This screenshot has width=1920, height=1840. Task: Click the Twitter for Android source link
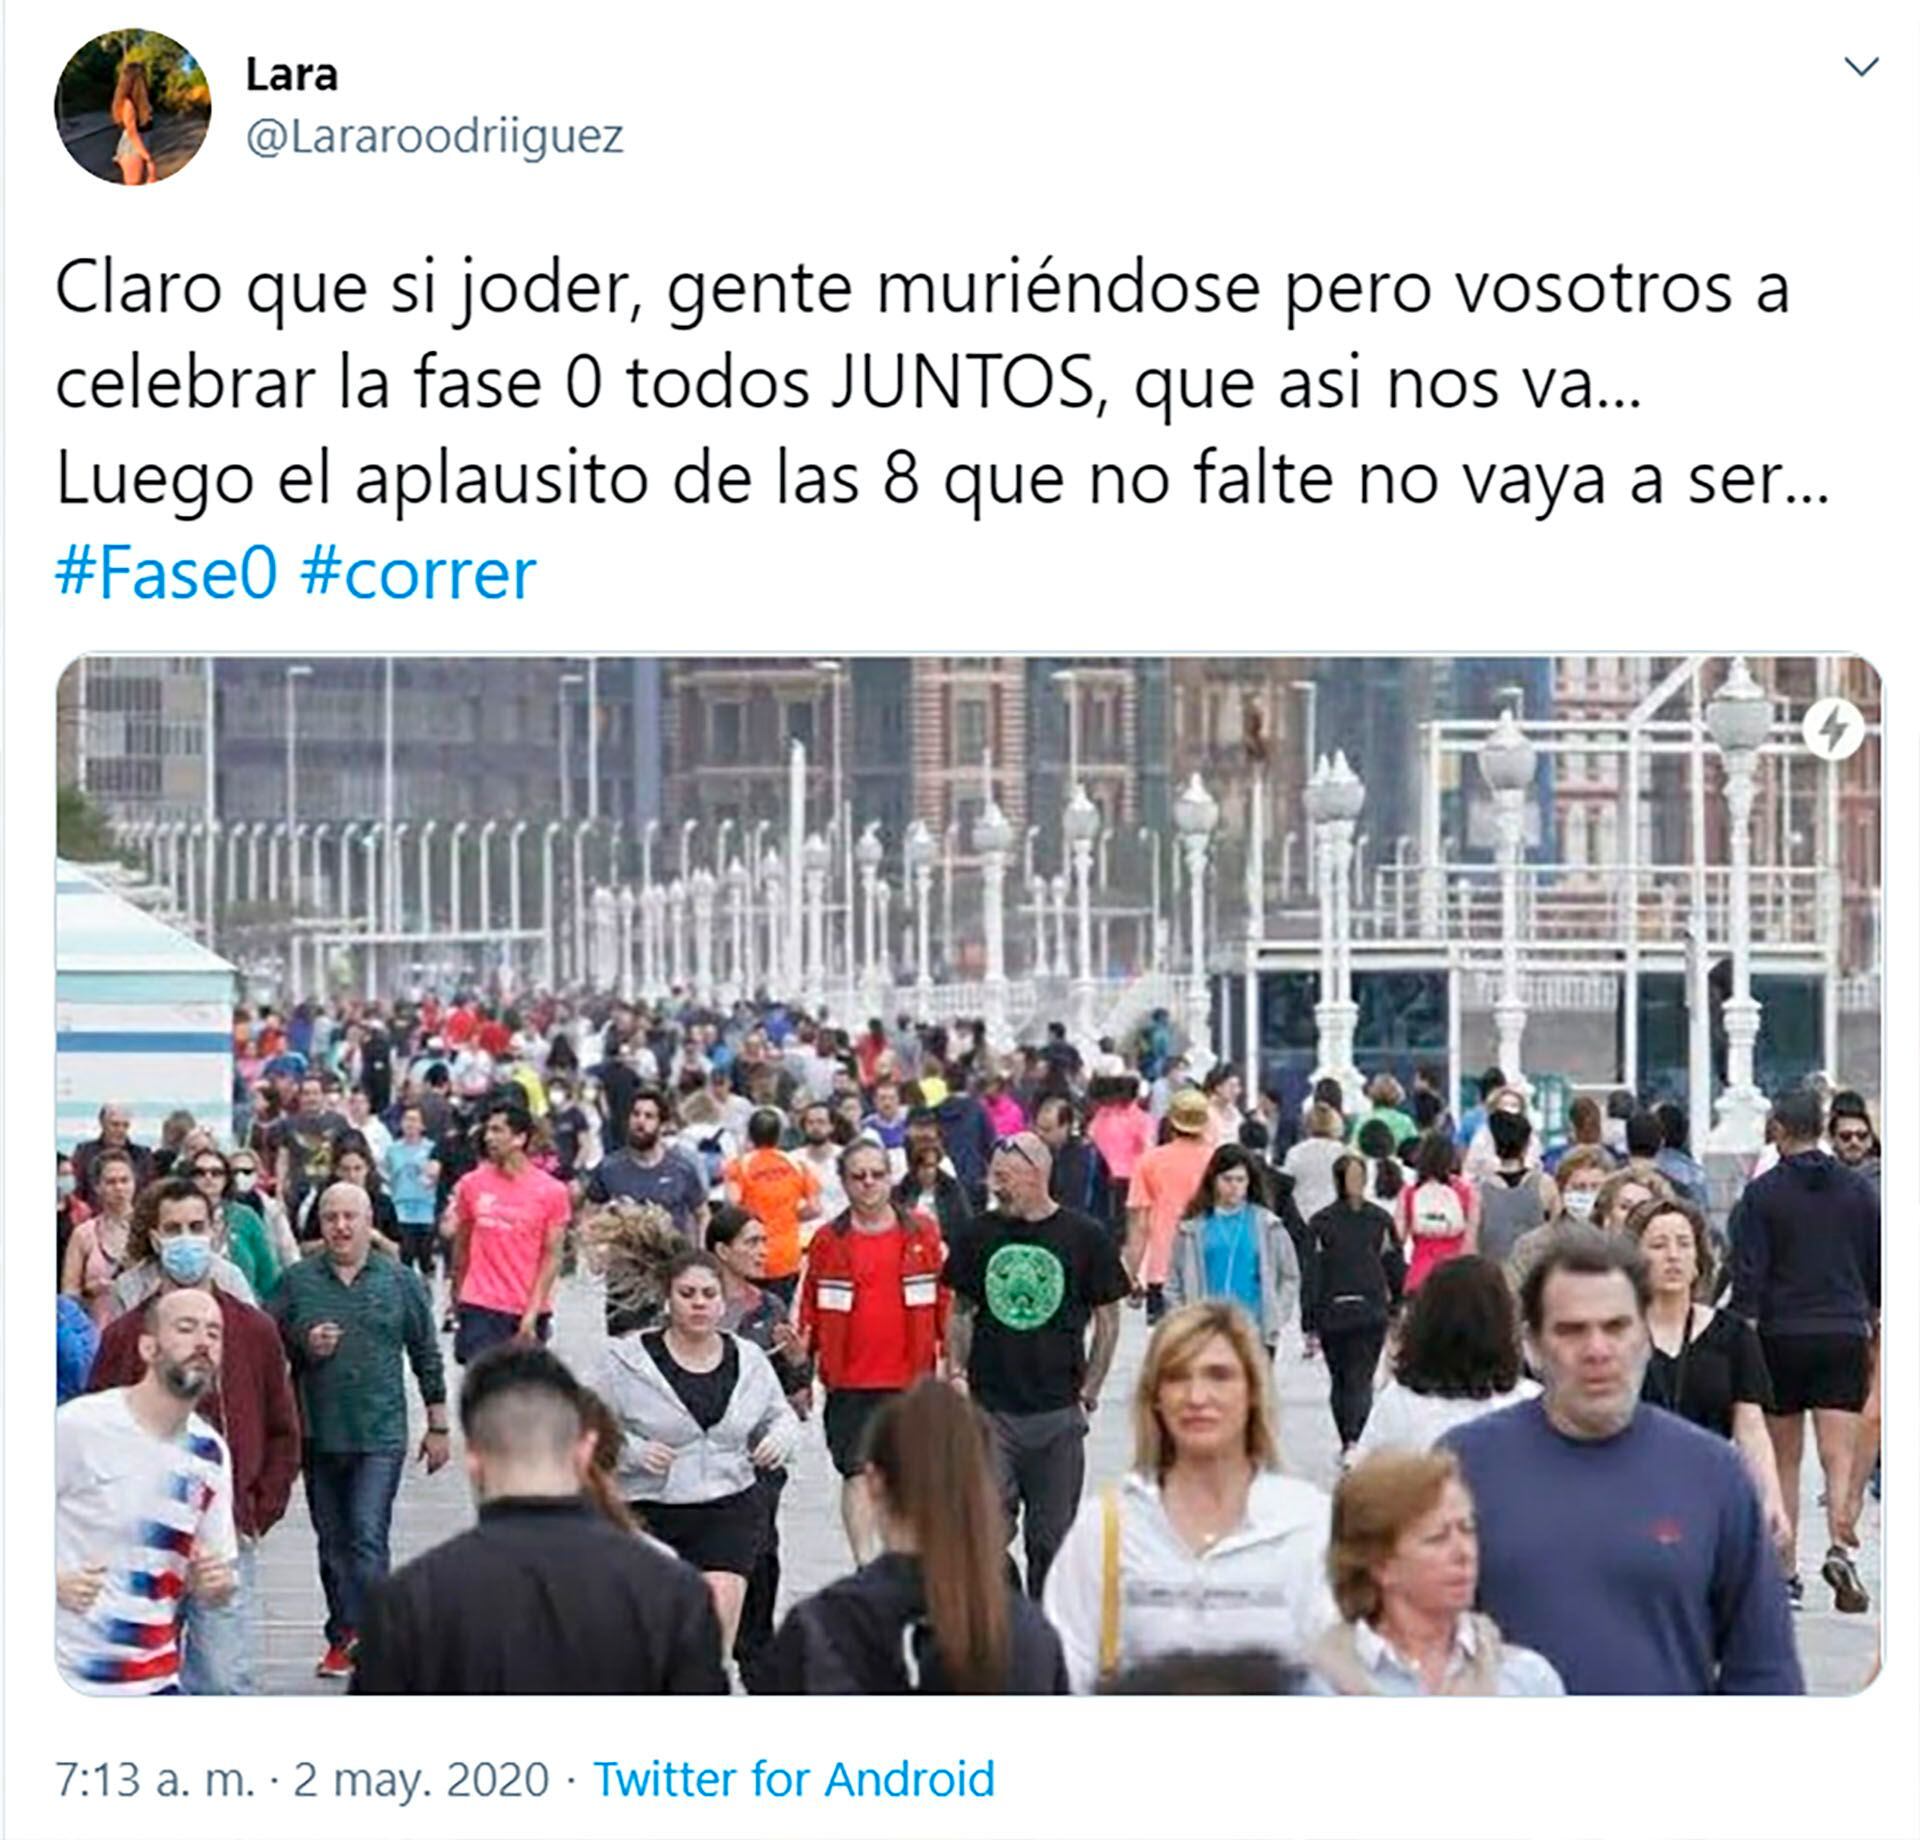click(794, 1779)
